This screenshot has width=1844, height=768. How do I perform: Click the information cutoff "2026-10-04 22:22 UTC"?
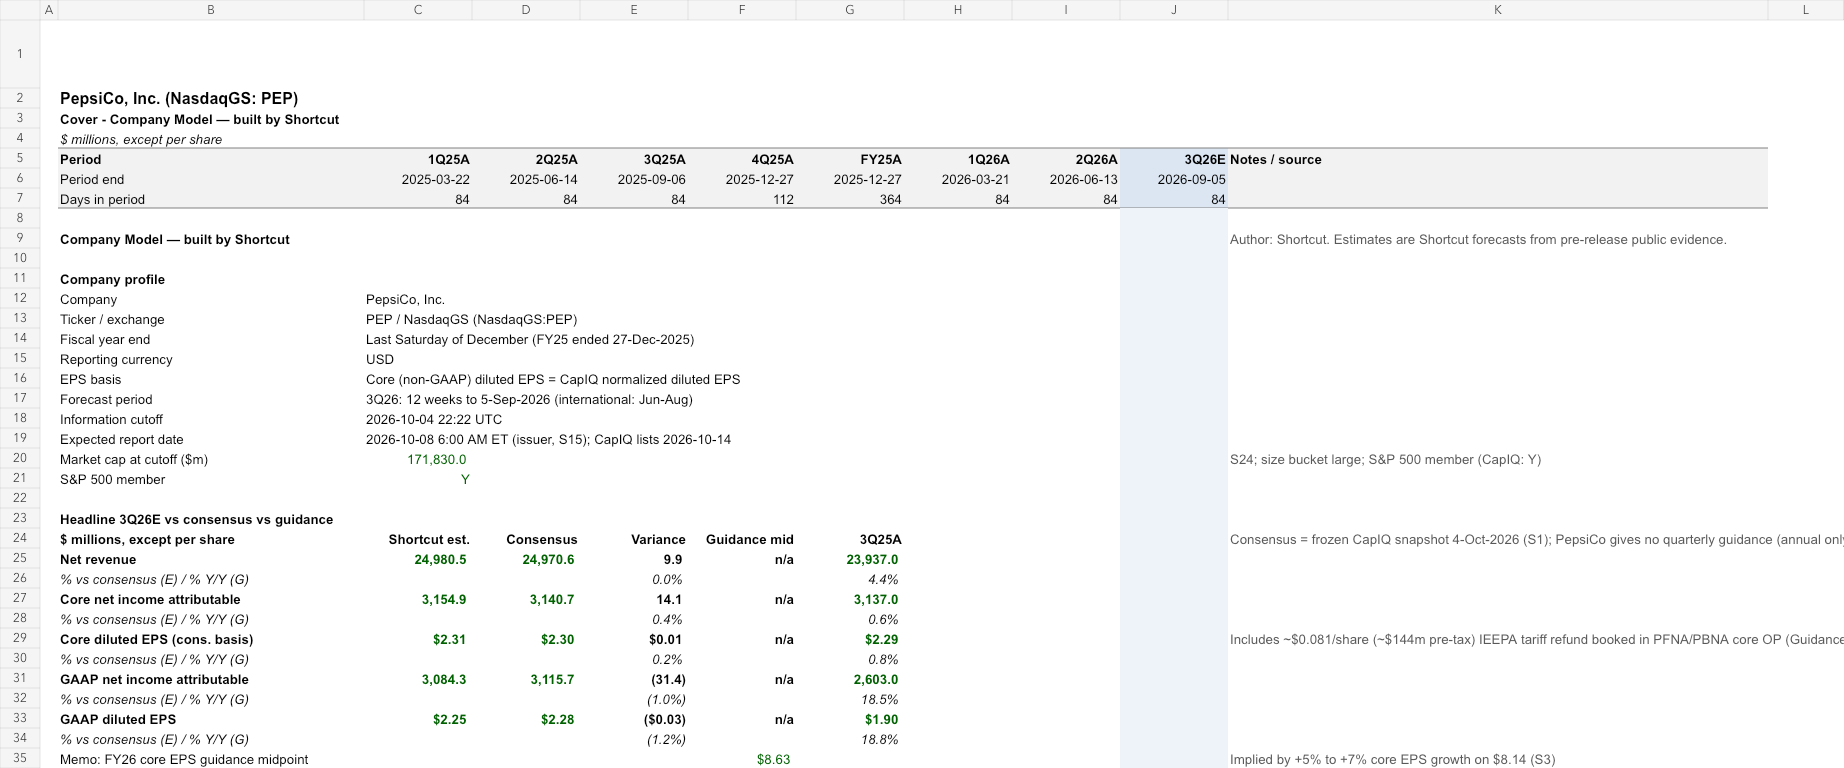pyautogui.click(x=434, y=419)
